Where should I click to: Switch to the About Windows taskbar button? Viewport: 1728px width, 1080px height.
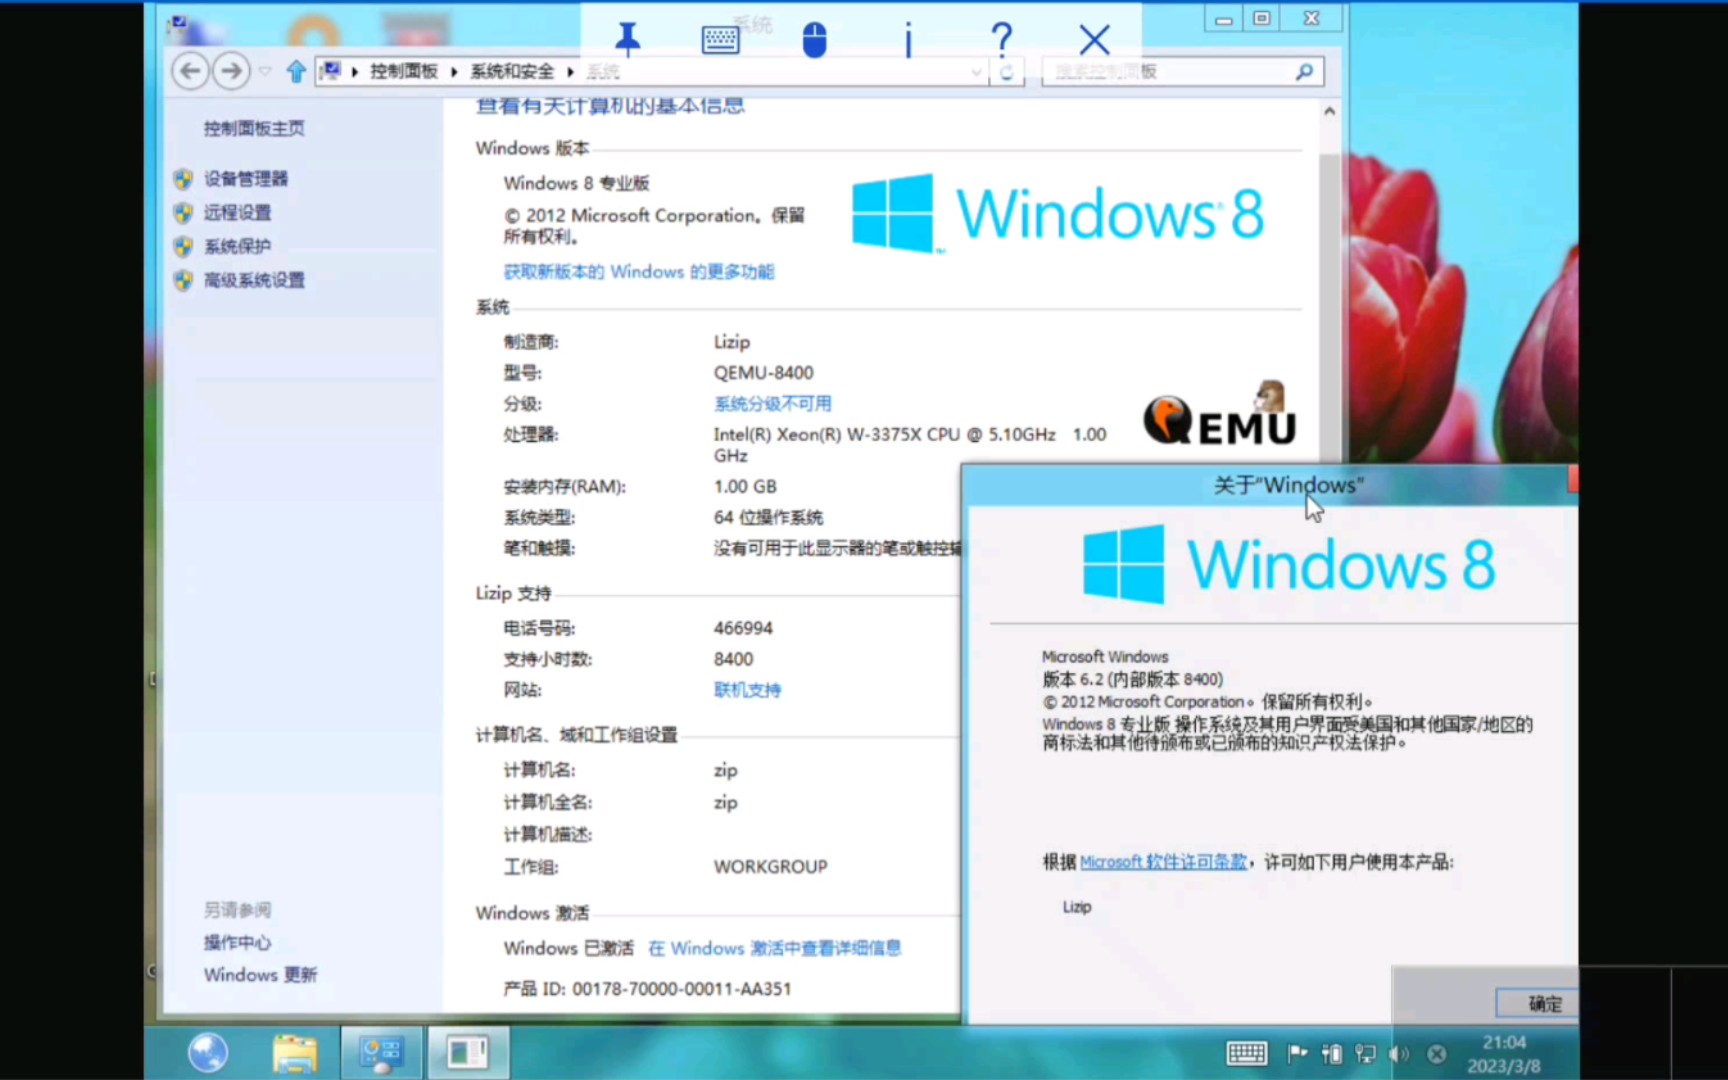point(467,1053)
